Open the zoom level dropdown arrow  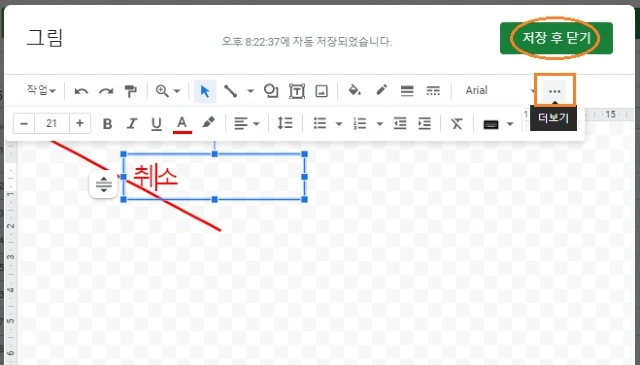(177, 91)
